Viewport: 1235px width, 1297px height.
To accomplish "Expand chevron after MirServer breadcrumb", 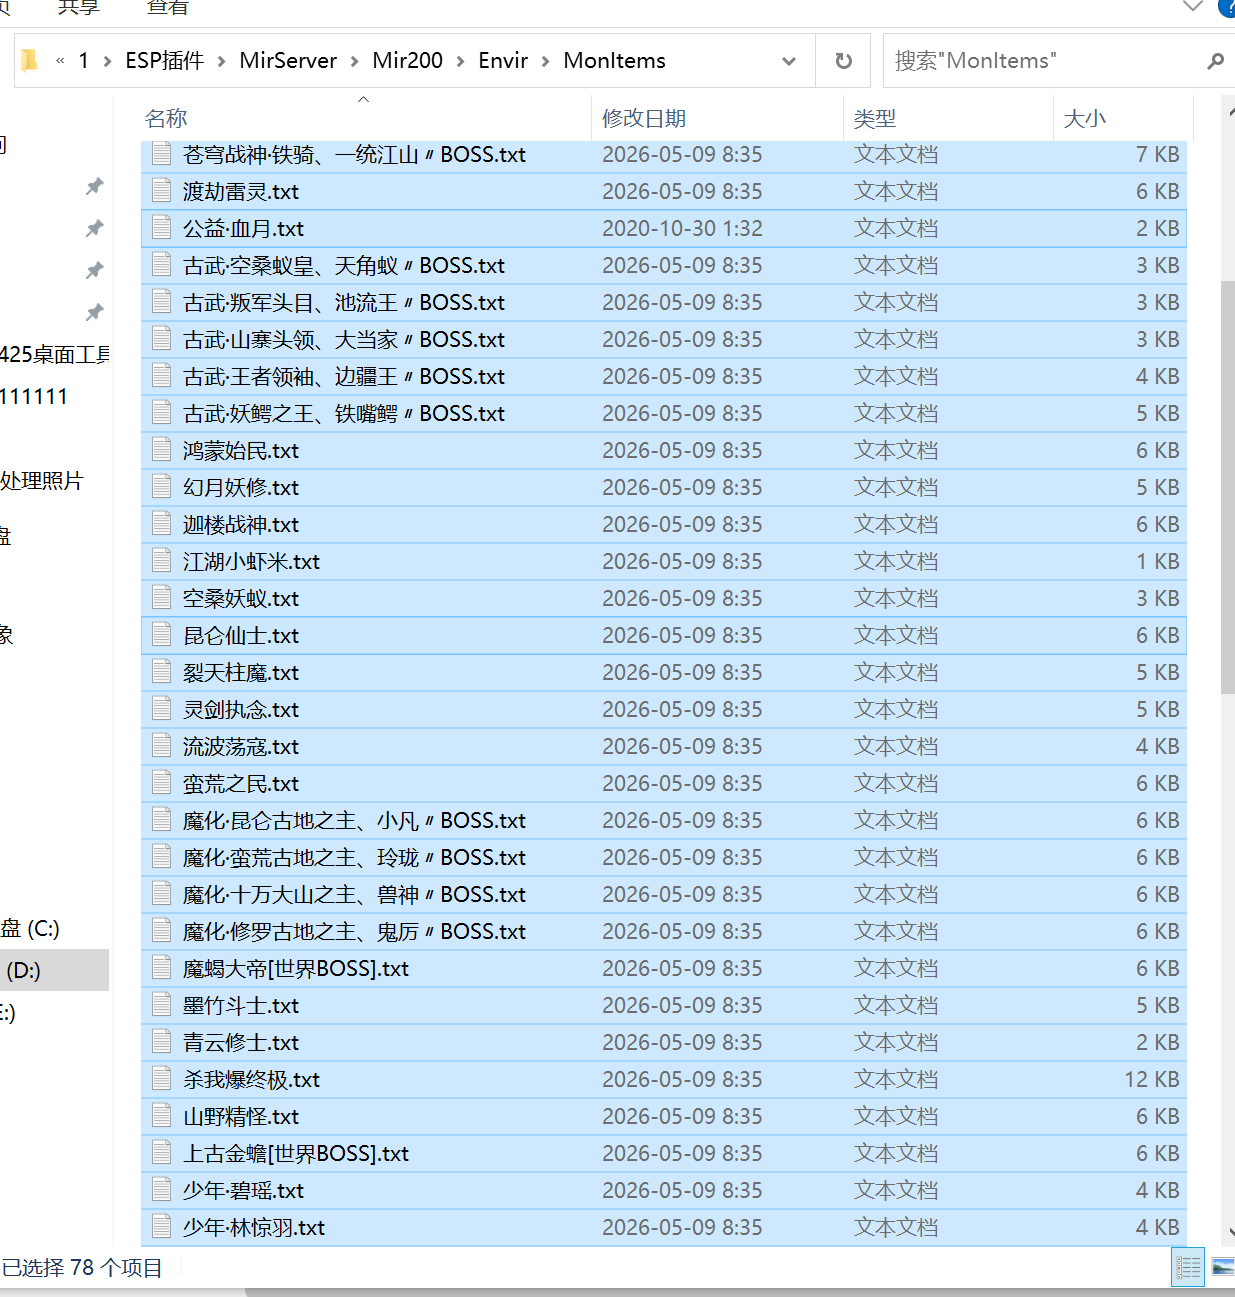I will 354,61.
